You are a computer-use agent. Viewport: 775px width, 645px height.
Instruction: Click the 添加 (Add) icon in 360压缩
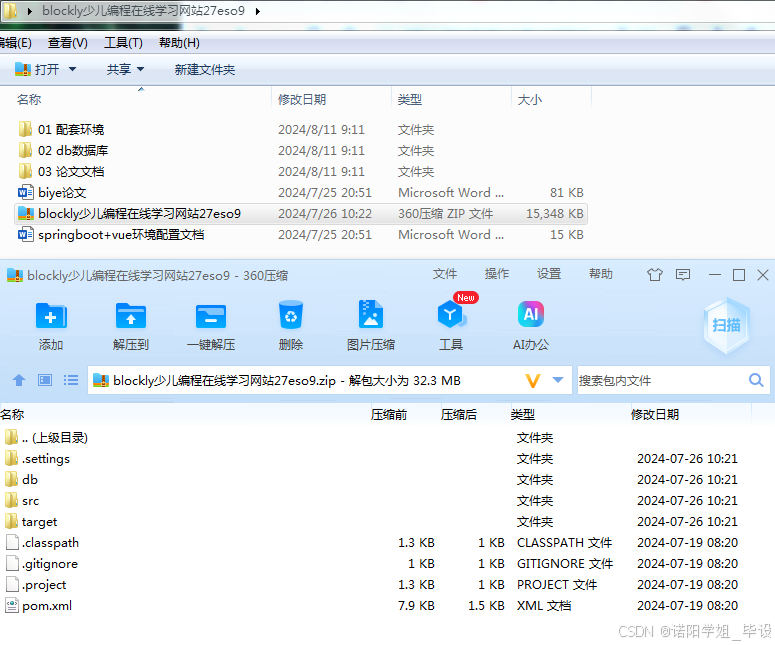click(x=51, y=316)
